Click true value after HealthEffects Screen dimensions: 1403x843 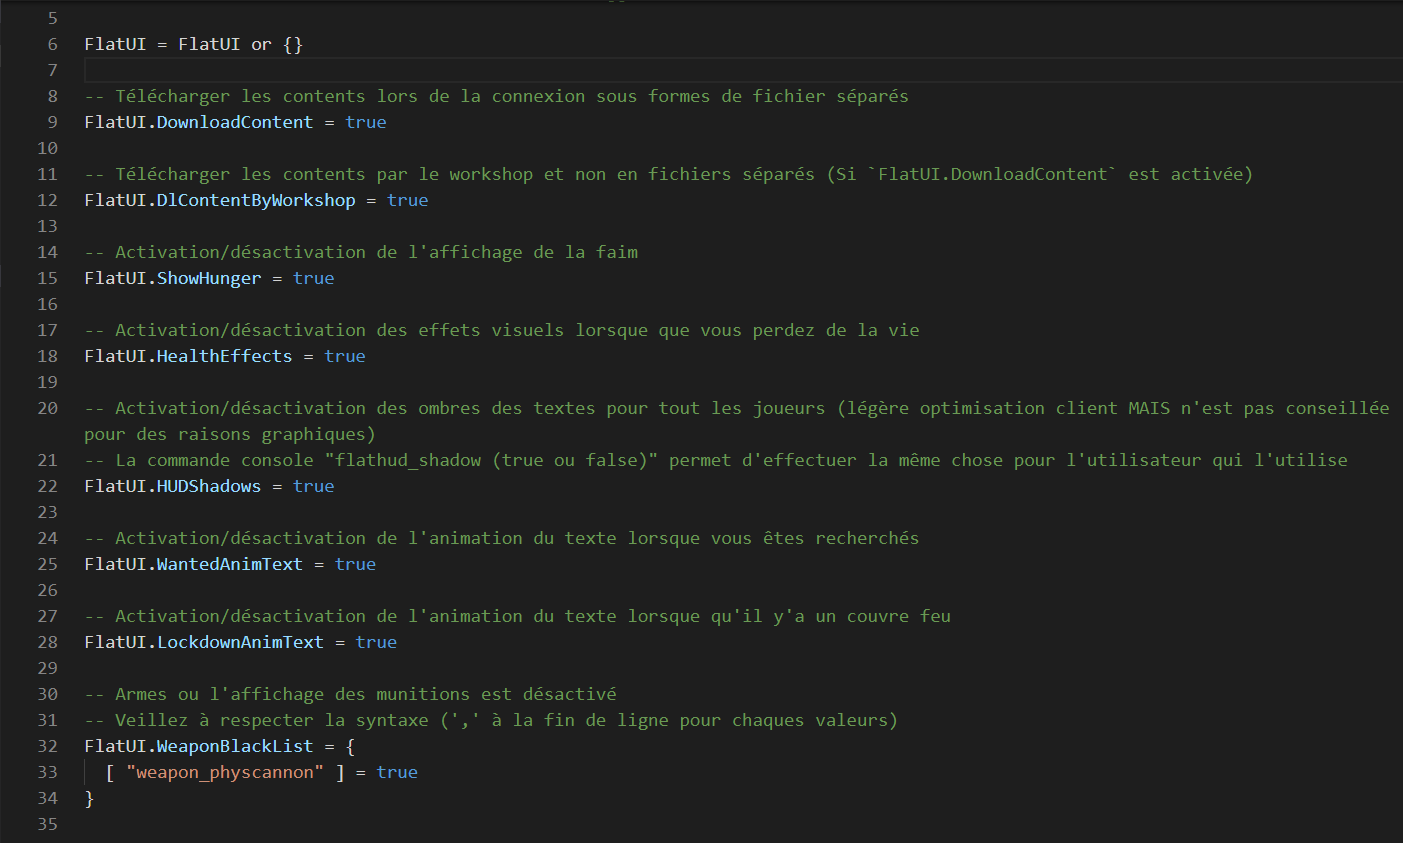pyautogui.click(x=345, y=356)
